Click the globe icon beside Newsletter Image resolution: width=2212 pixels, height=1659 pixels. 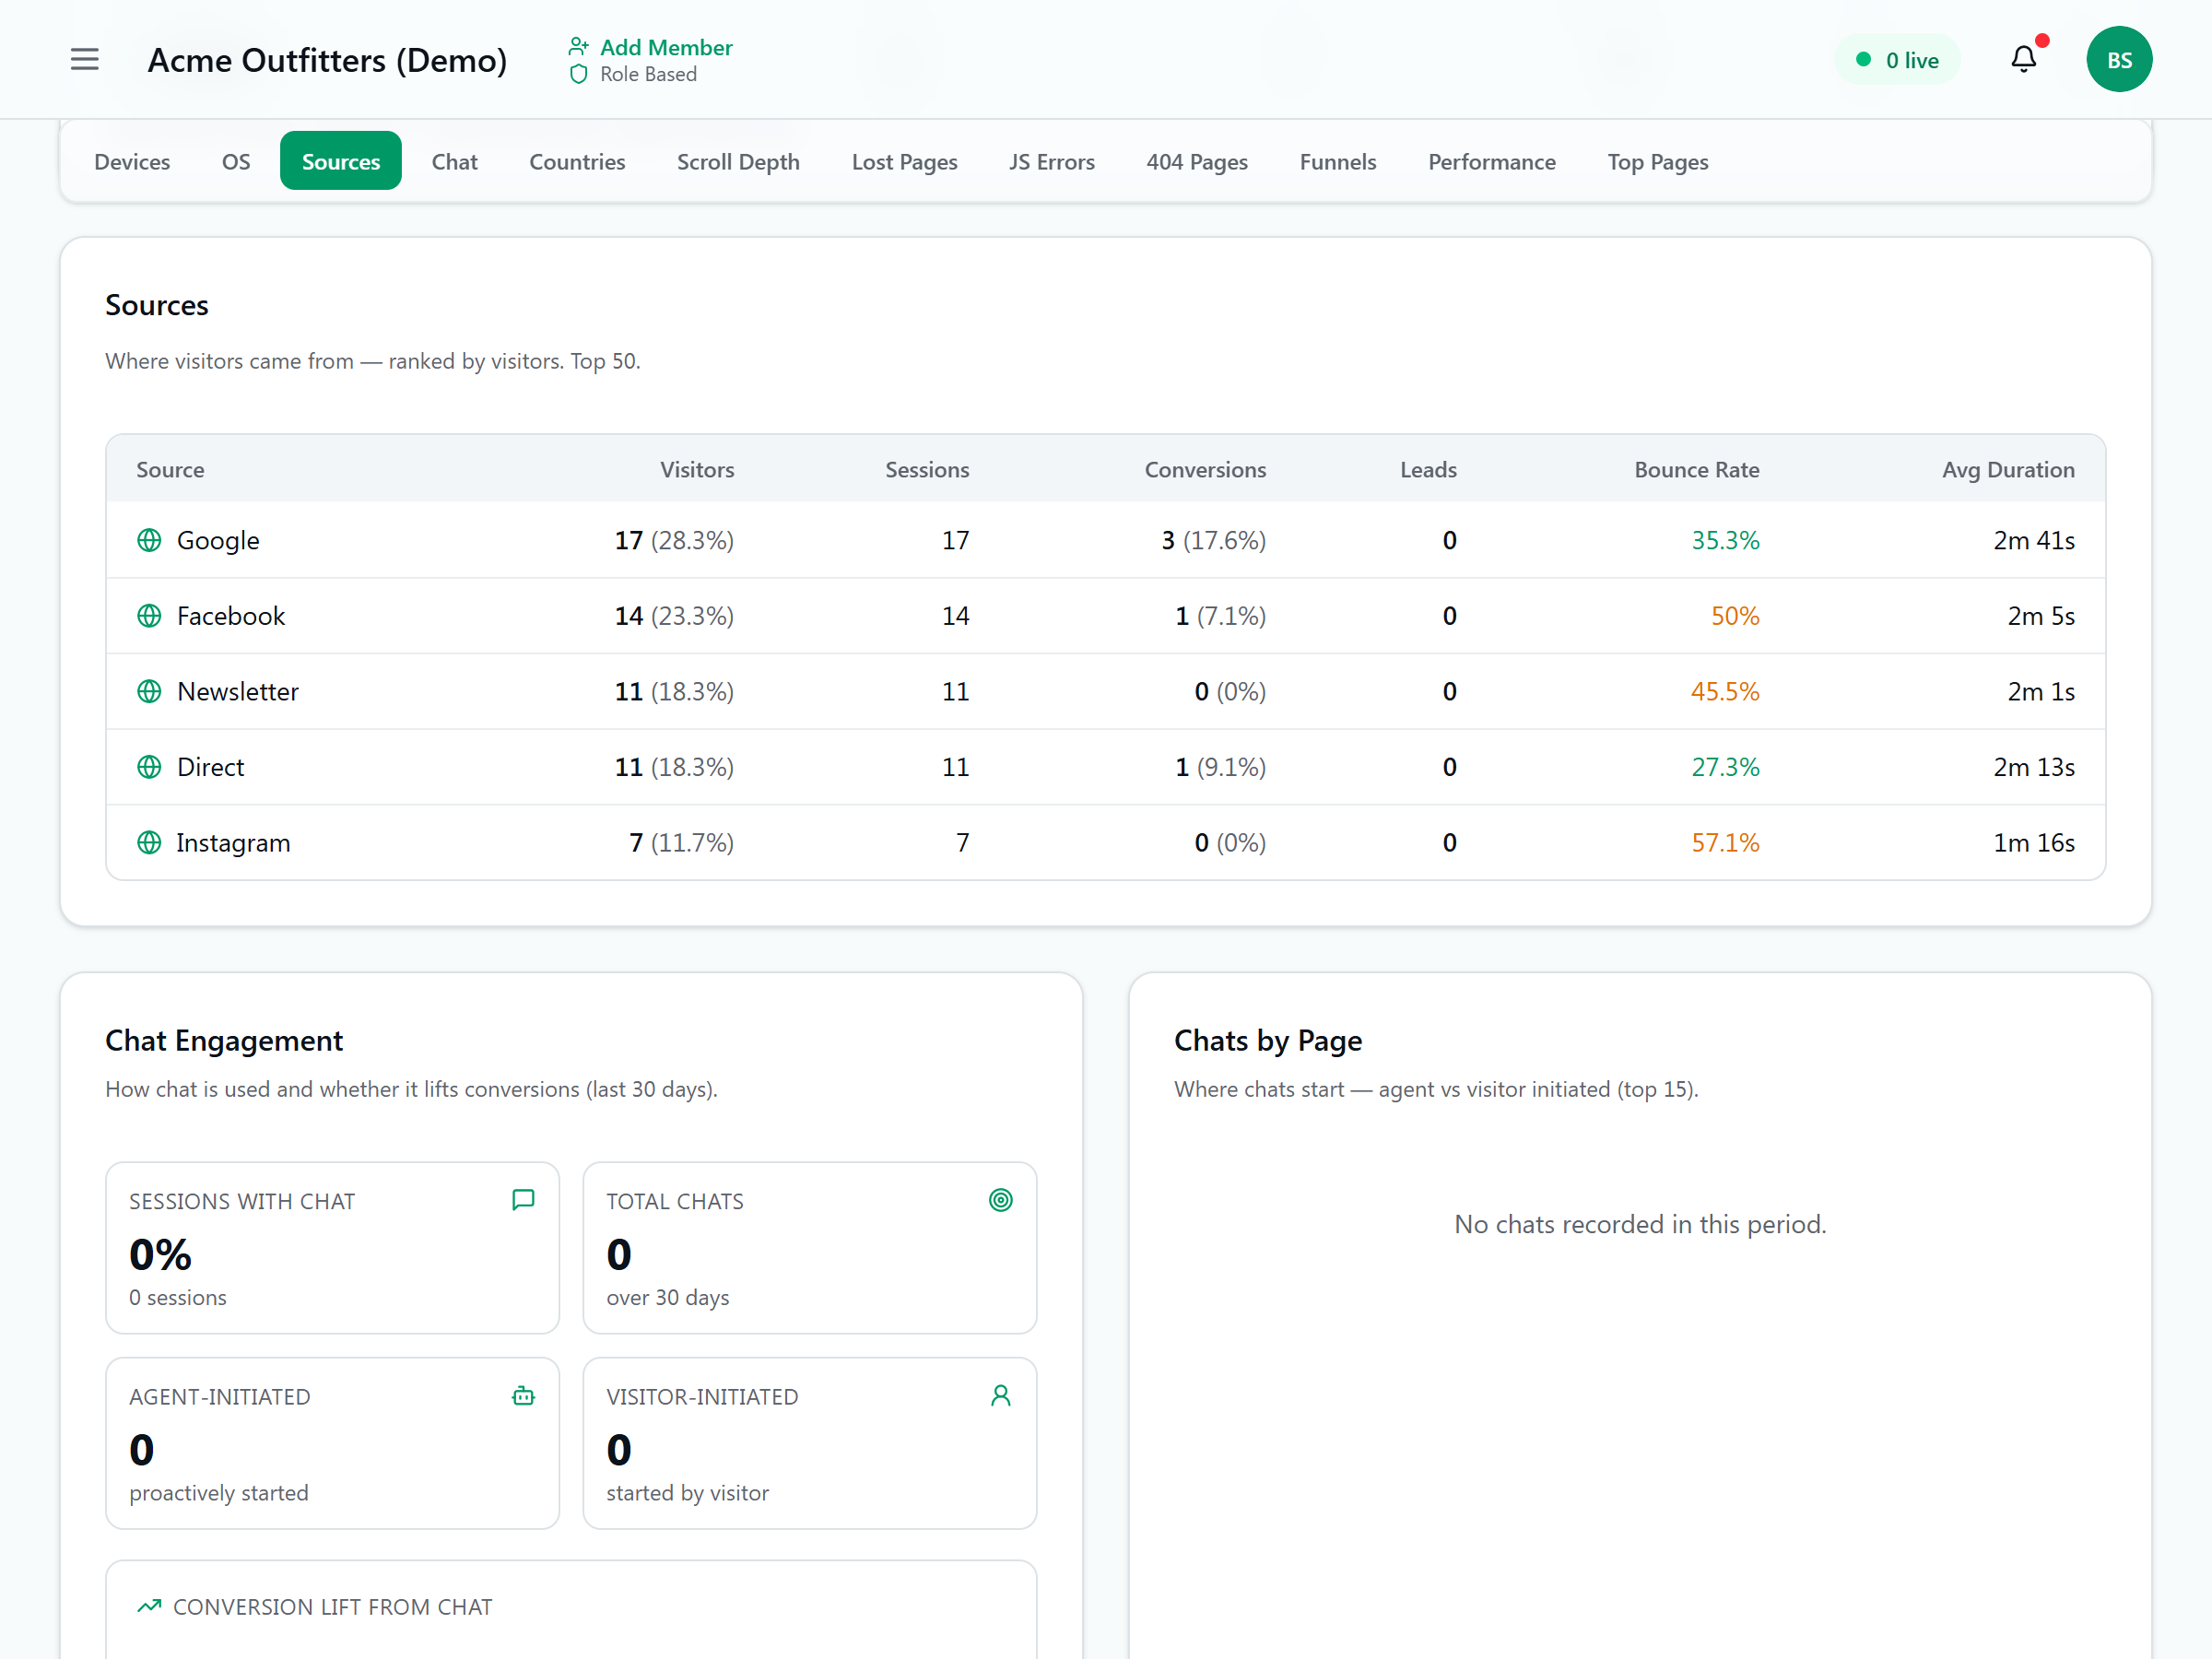[x=149, y=691]
